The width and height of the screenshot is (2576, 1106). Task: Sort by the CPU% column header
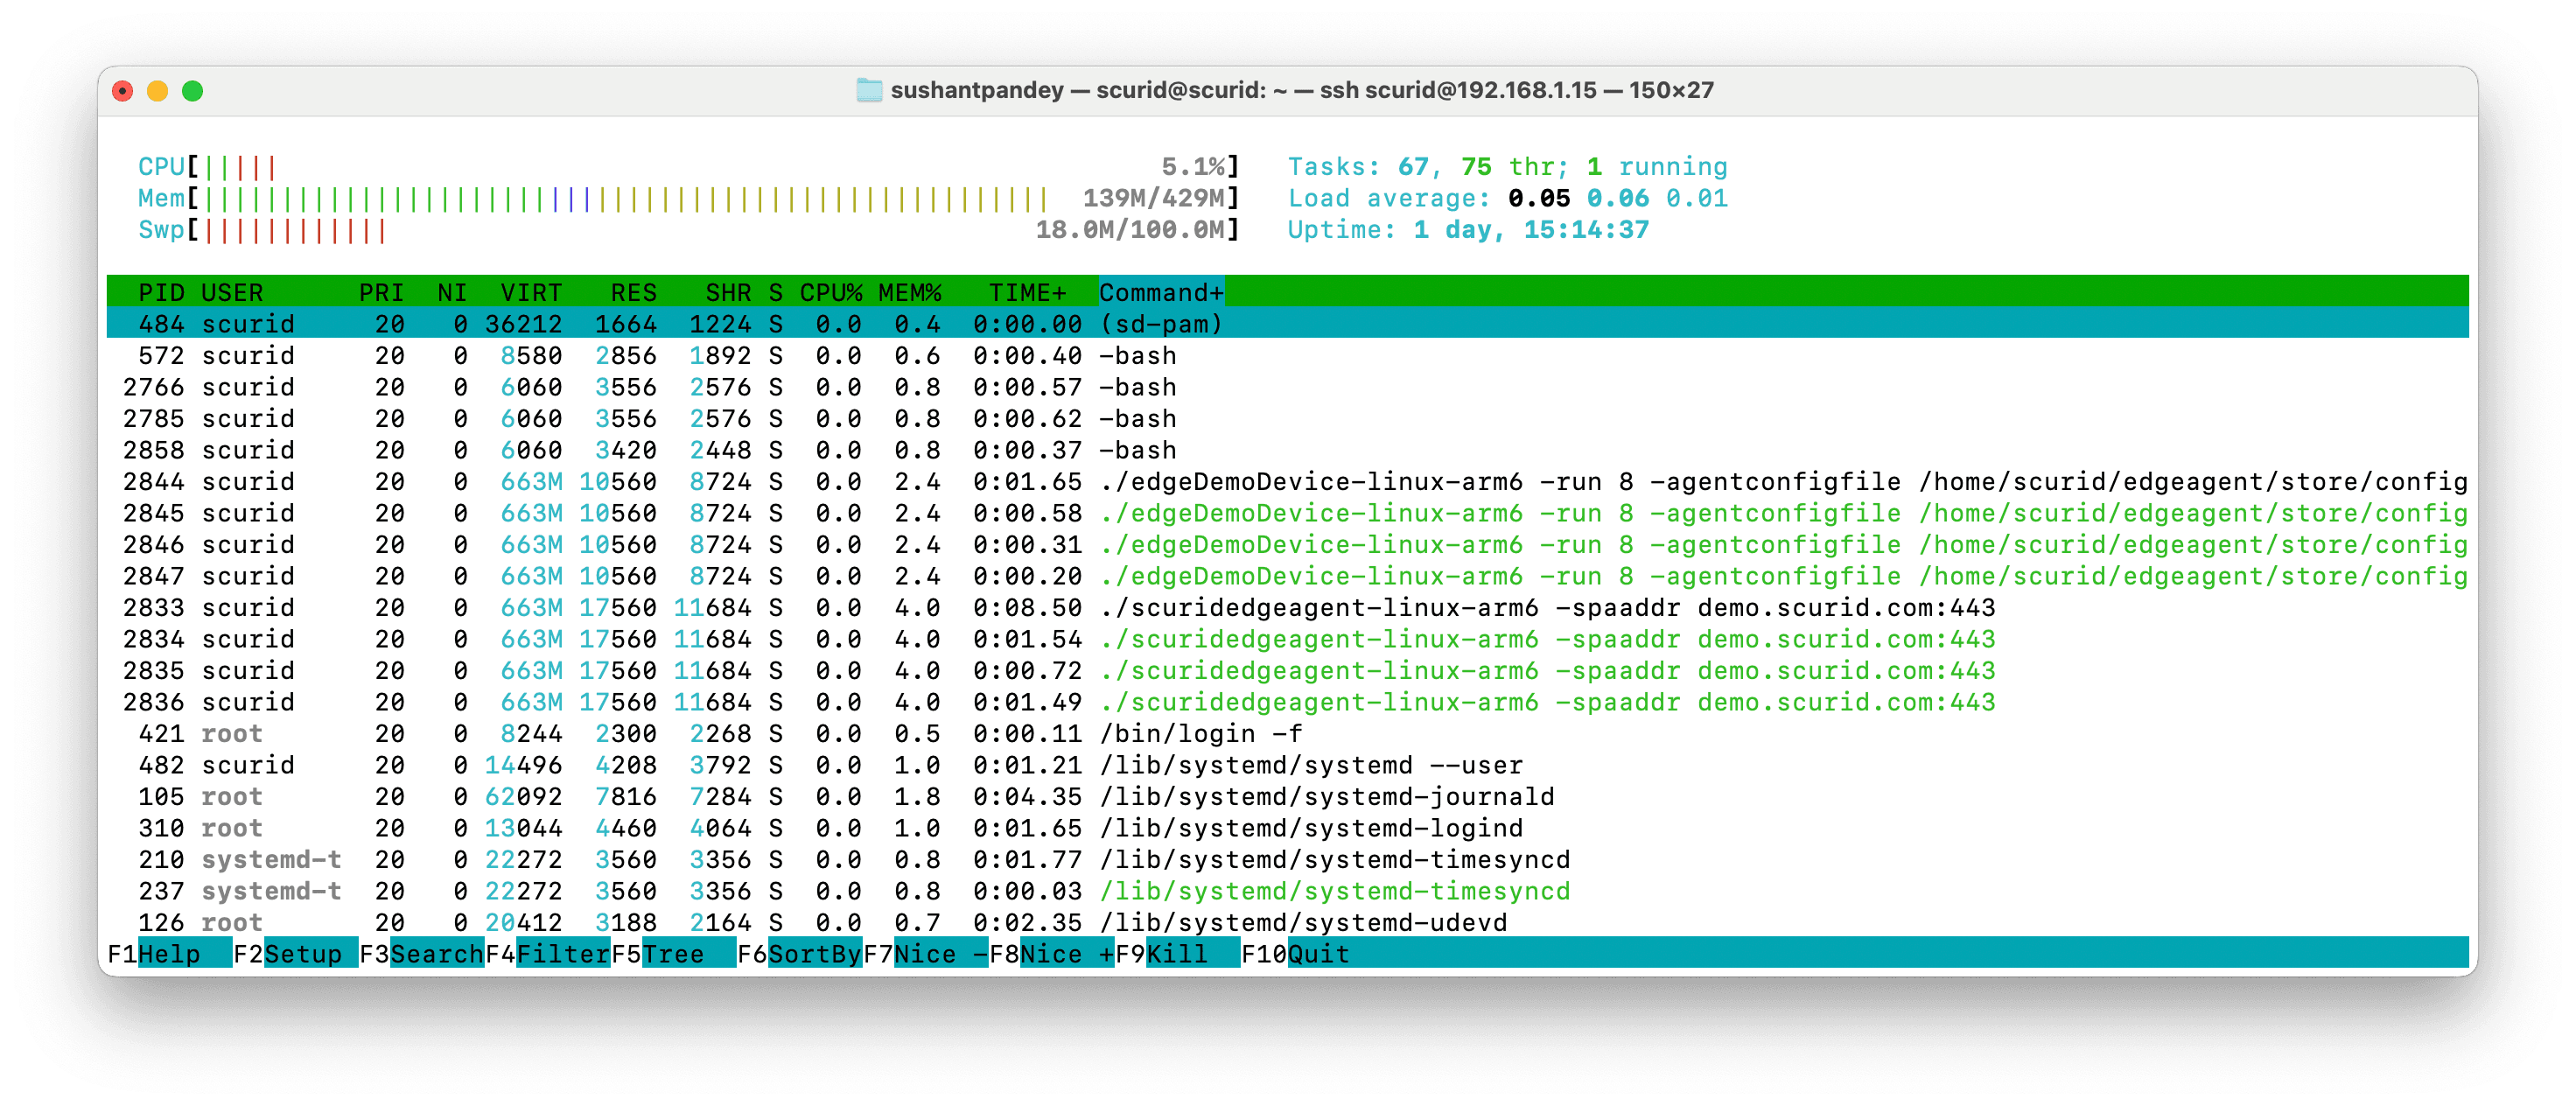(x=830, y=292)
